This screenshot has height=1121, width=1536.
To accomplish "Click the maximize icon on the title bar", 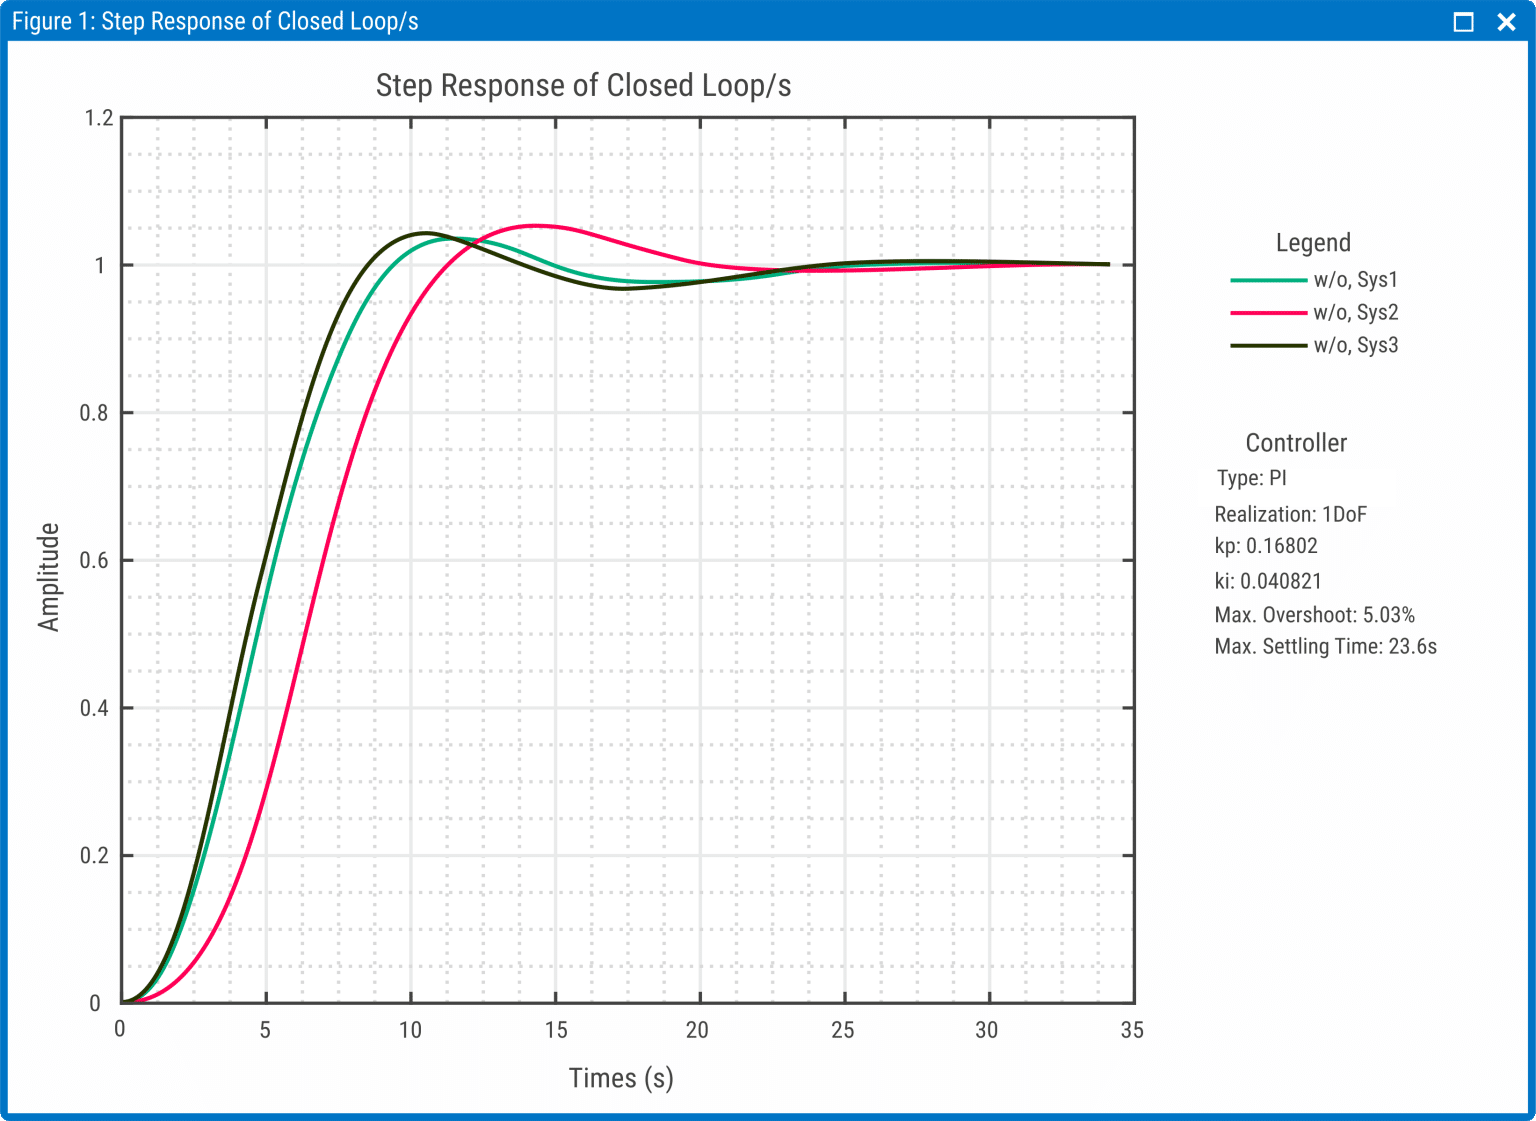I will 1463,21.
